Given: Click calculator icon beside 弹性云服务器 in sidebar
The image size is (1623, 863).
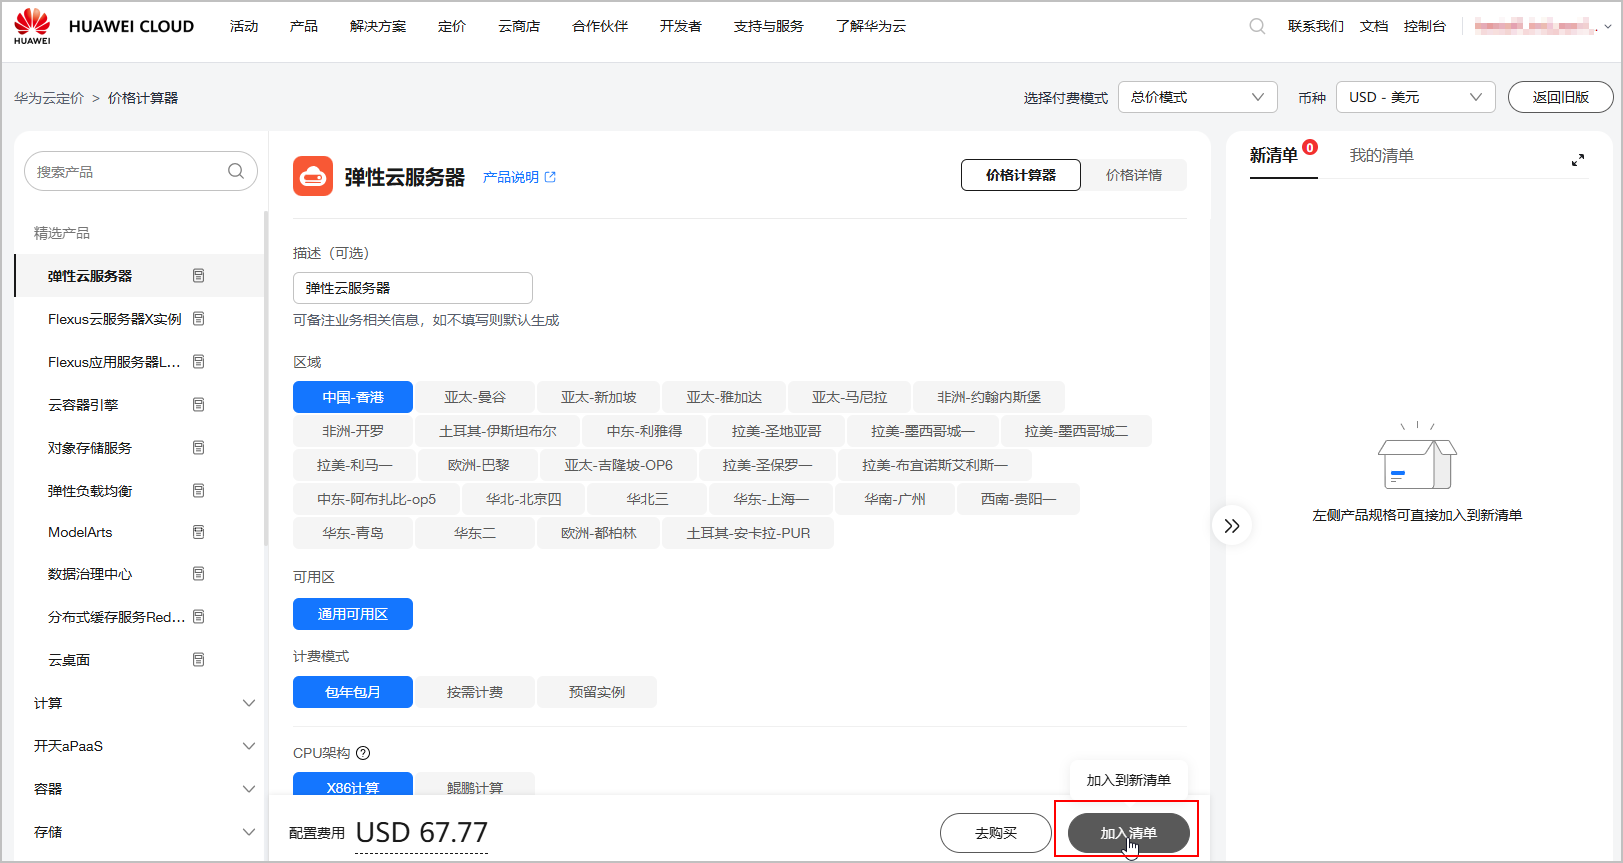Looking at the screenshot, I should click(198, 276).
